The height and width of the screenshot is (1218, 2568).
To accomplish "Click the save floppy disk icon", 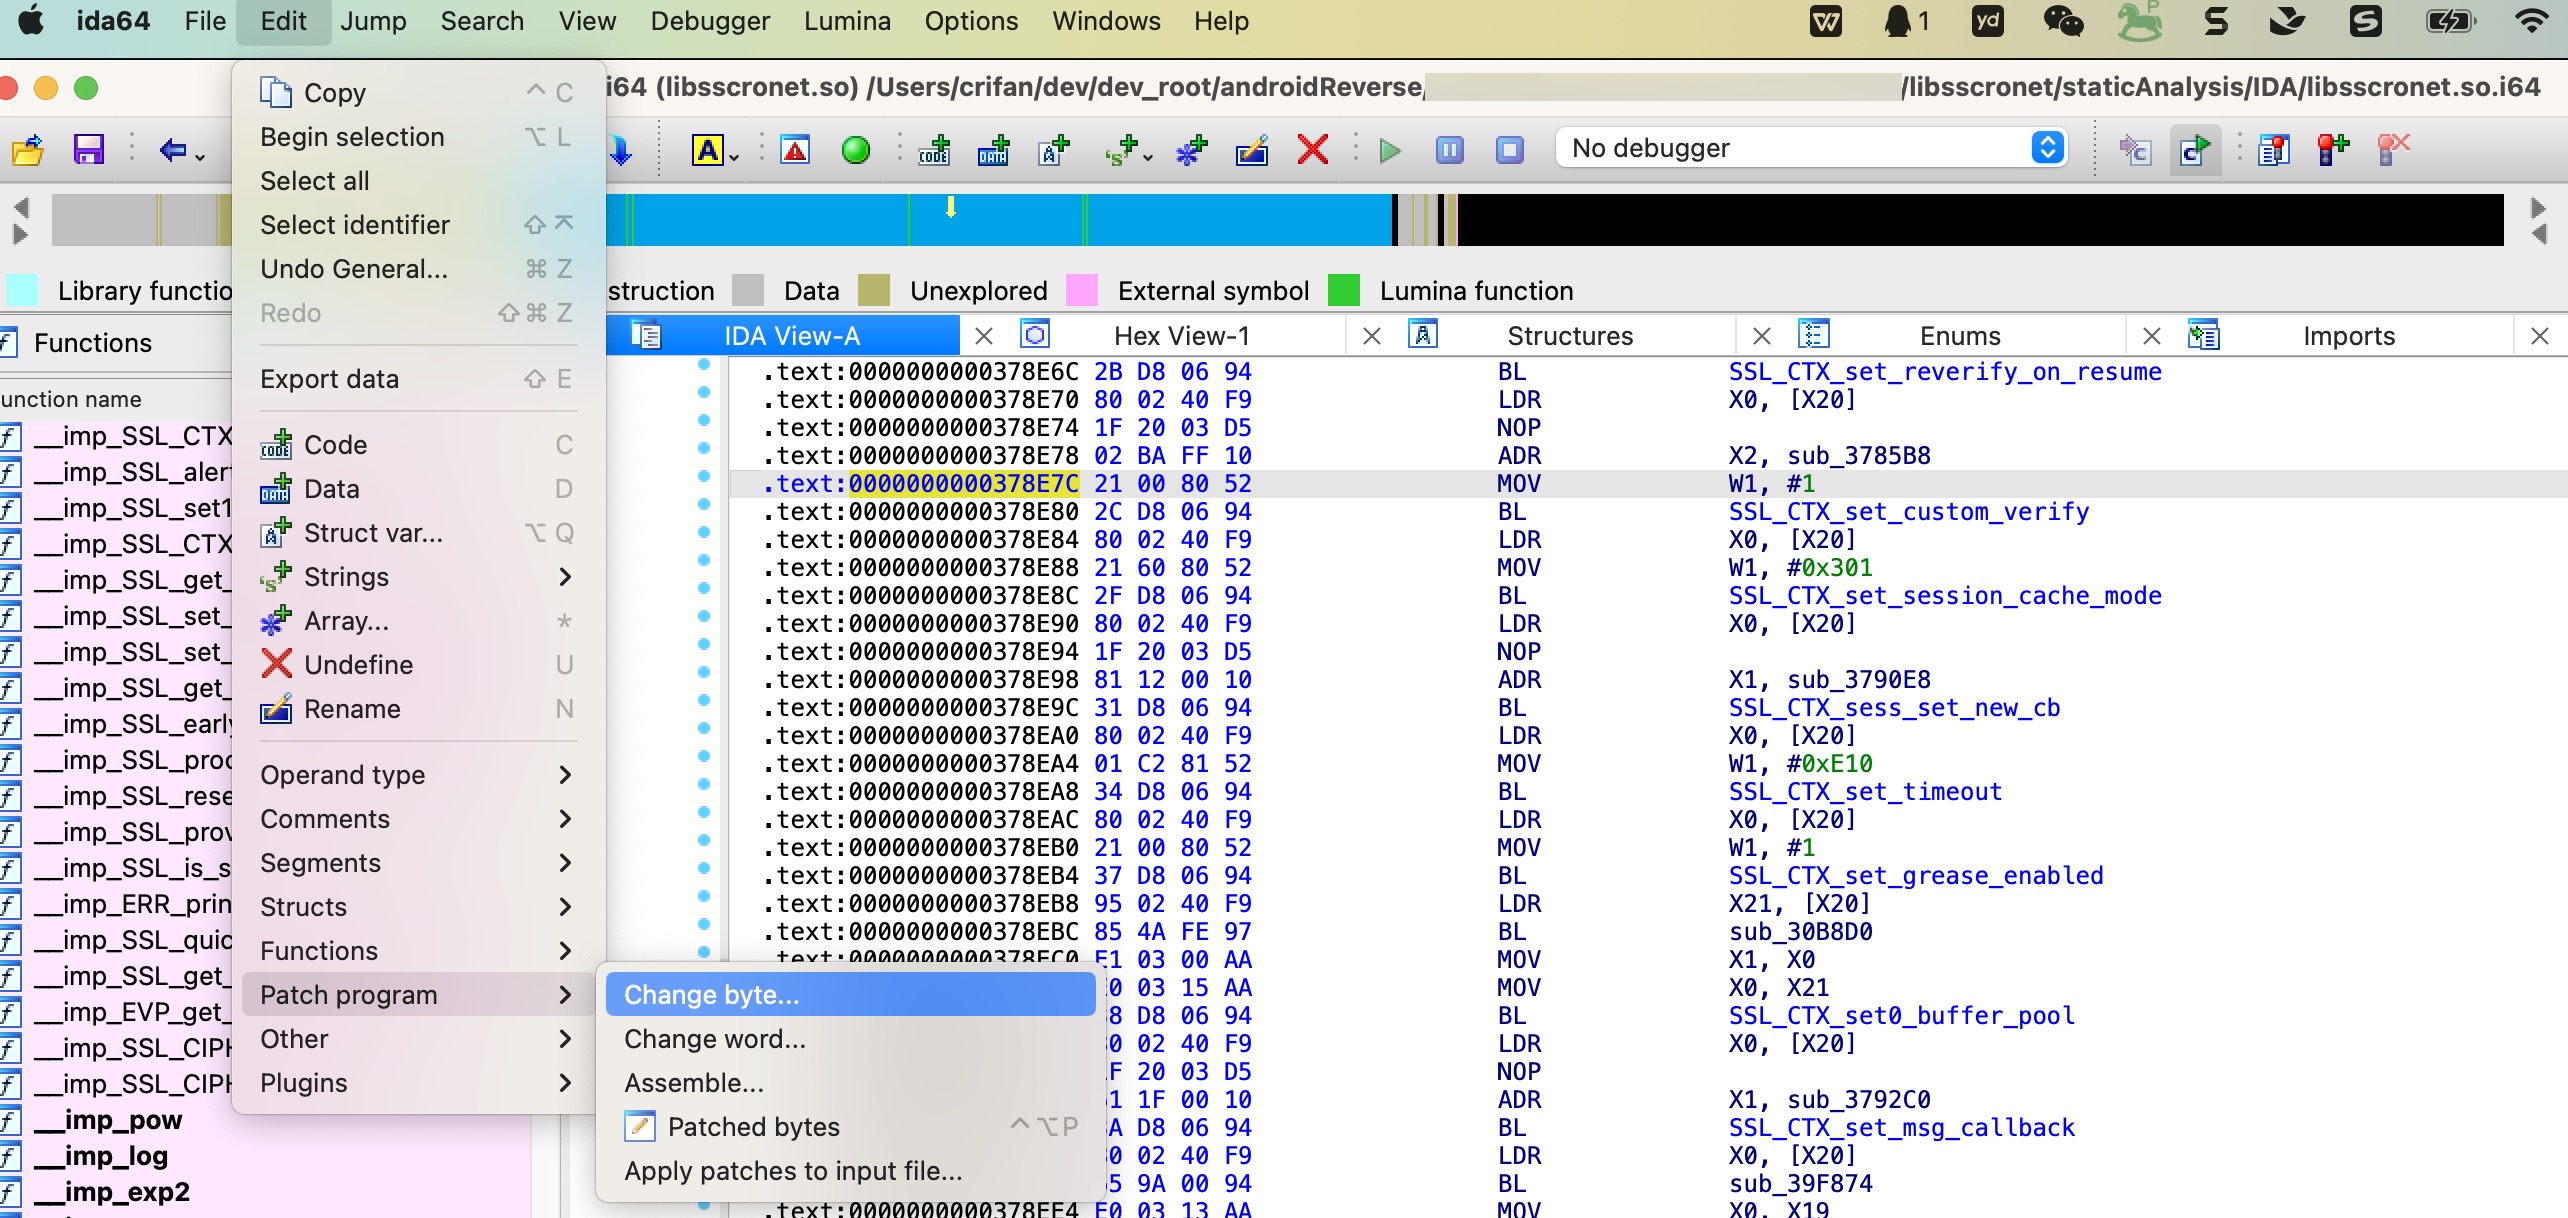I will [89, 150].
